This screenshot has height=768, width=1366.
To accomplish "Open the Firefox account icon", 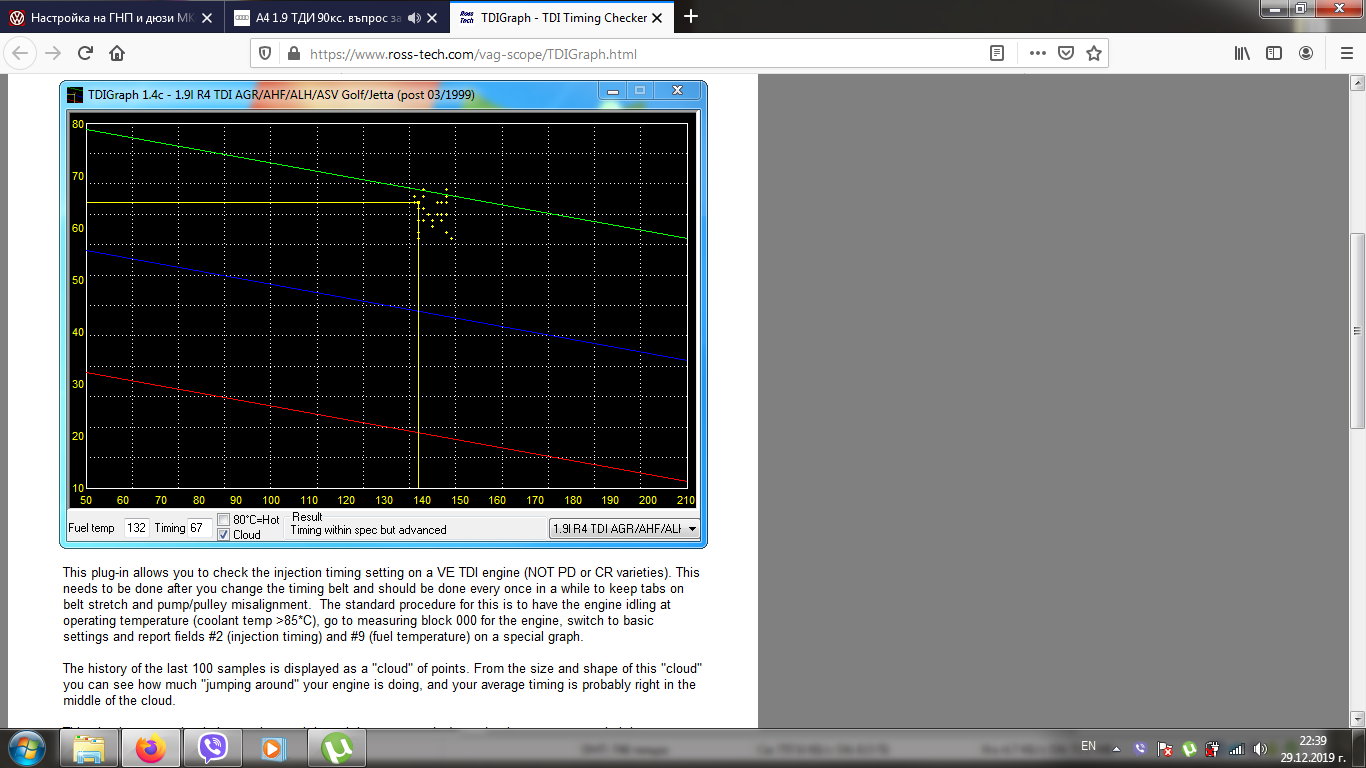I will (x=1306, y=54).
